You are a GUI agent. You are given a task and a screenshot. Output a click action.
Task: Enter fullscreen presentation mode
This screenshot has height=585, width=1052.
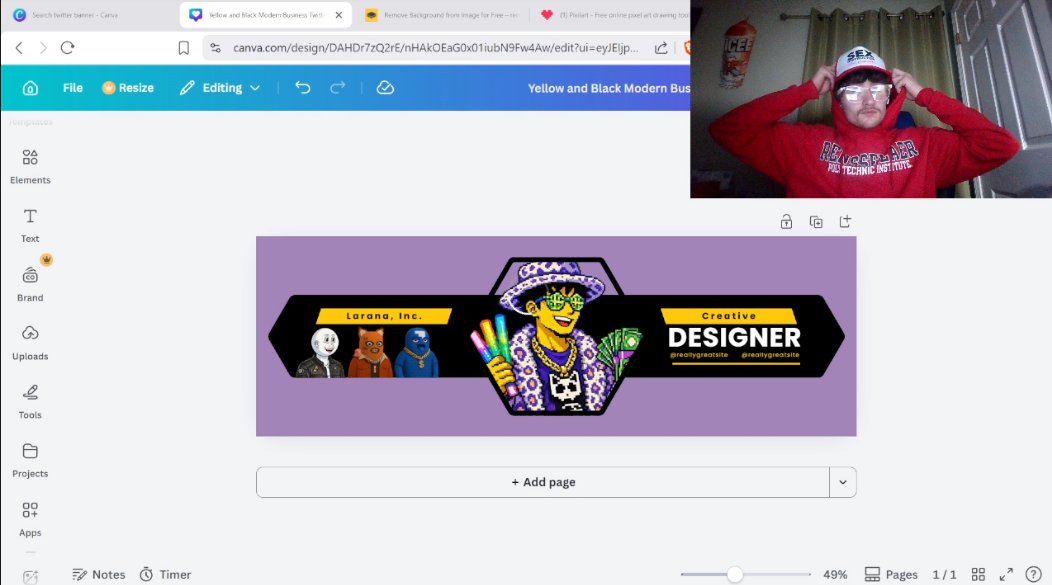[x=1006, y=574]
